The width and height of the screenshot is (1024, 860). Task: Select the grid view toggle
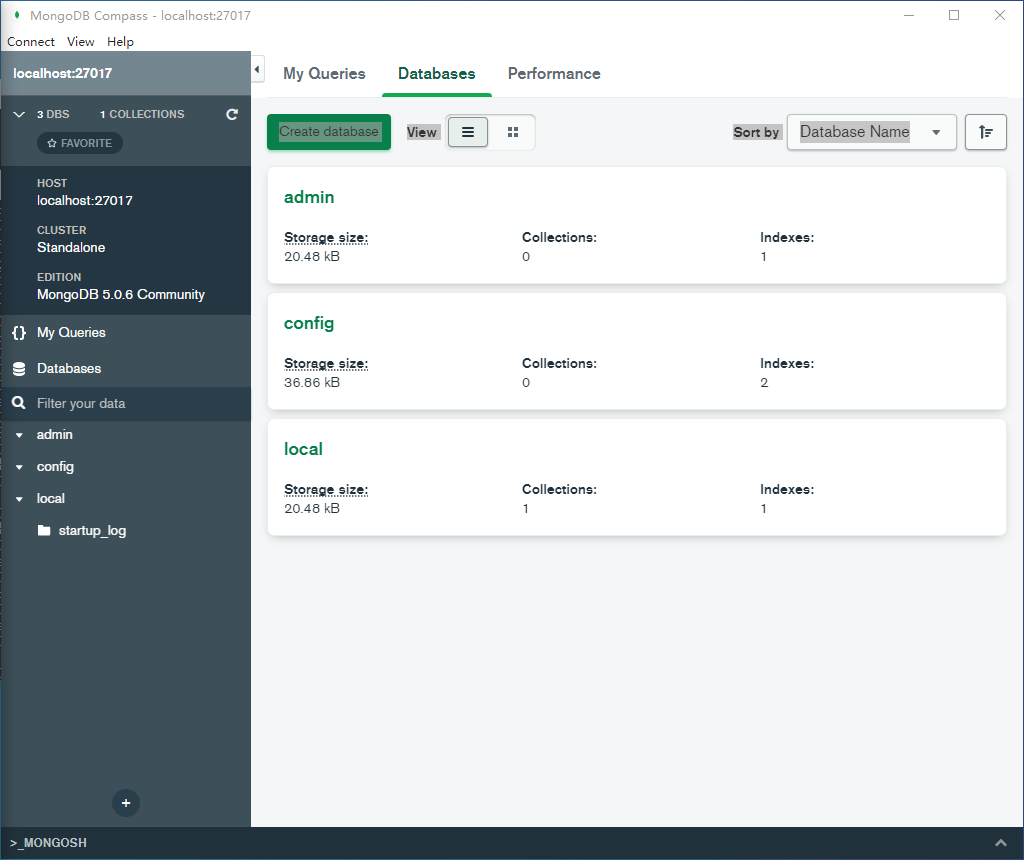513,132
